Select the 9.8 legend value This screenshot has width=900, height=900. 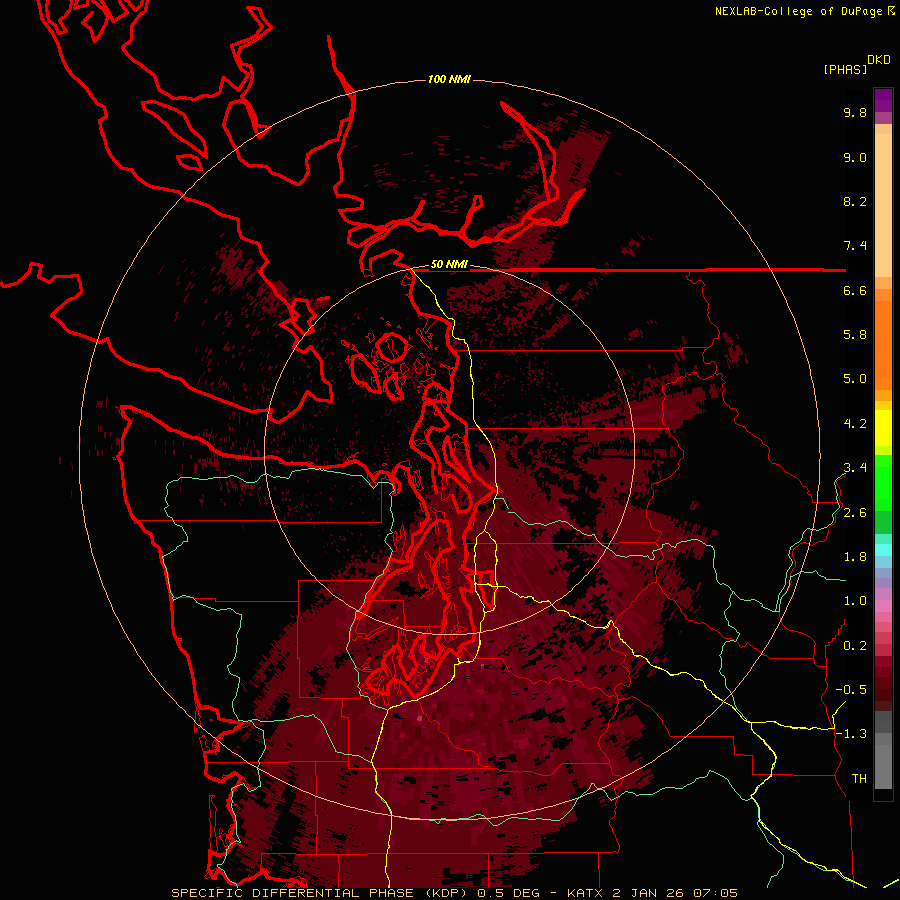[855, 112]
